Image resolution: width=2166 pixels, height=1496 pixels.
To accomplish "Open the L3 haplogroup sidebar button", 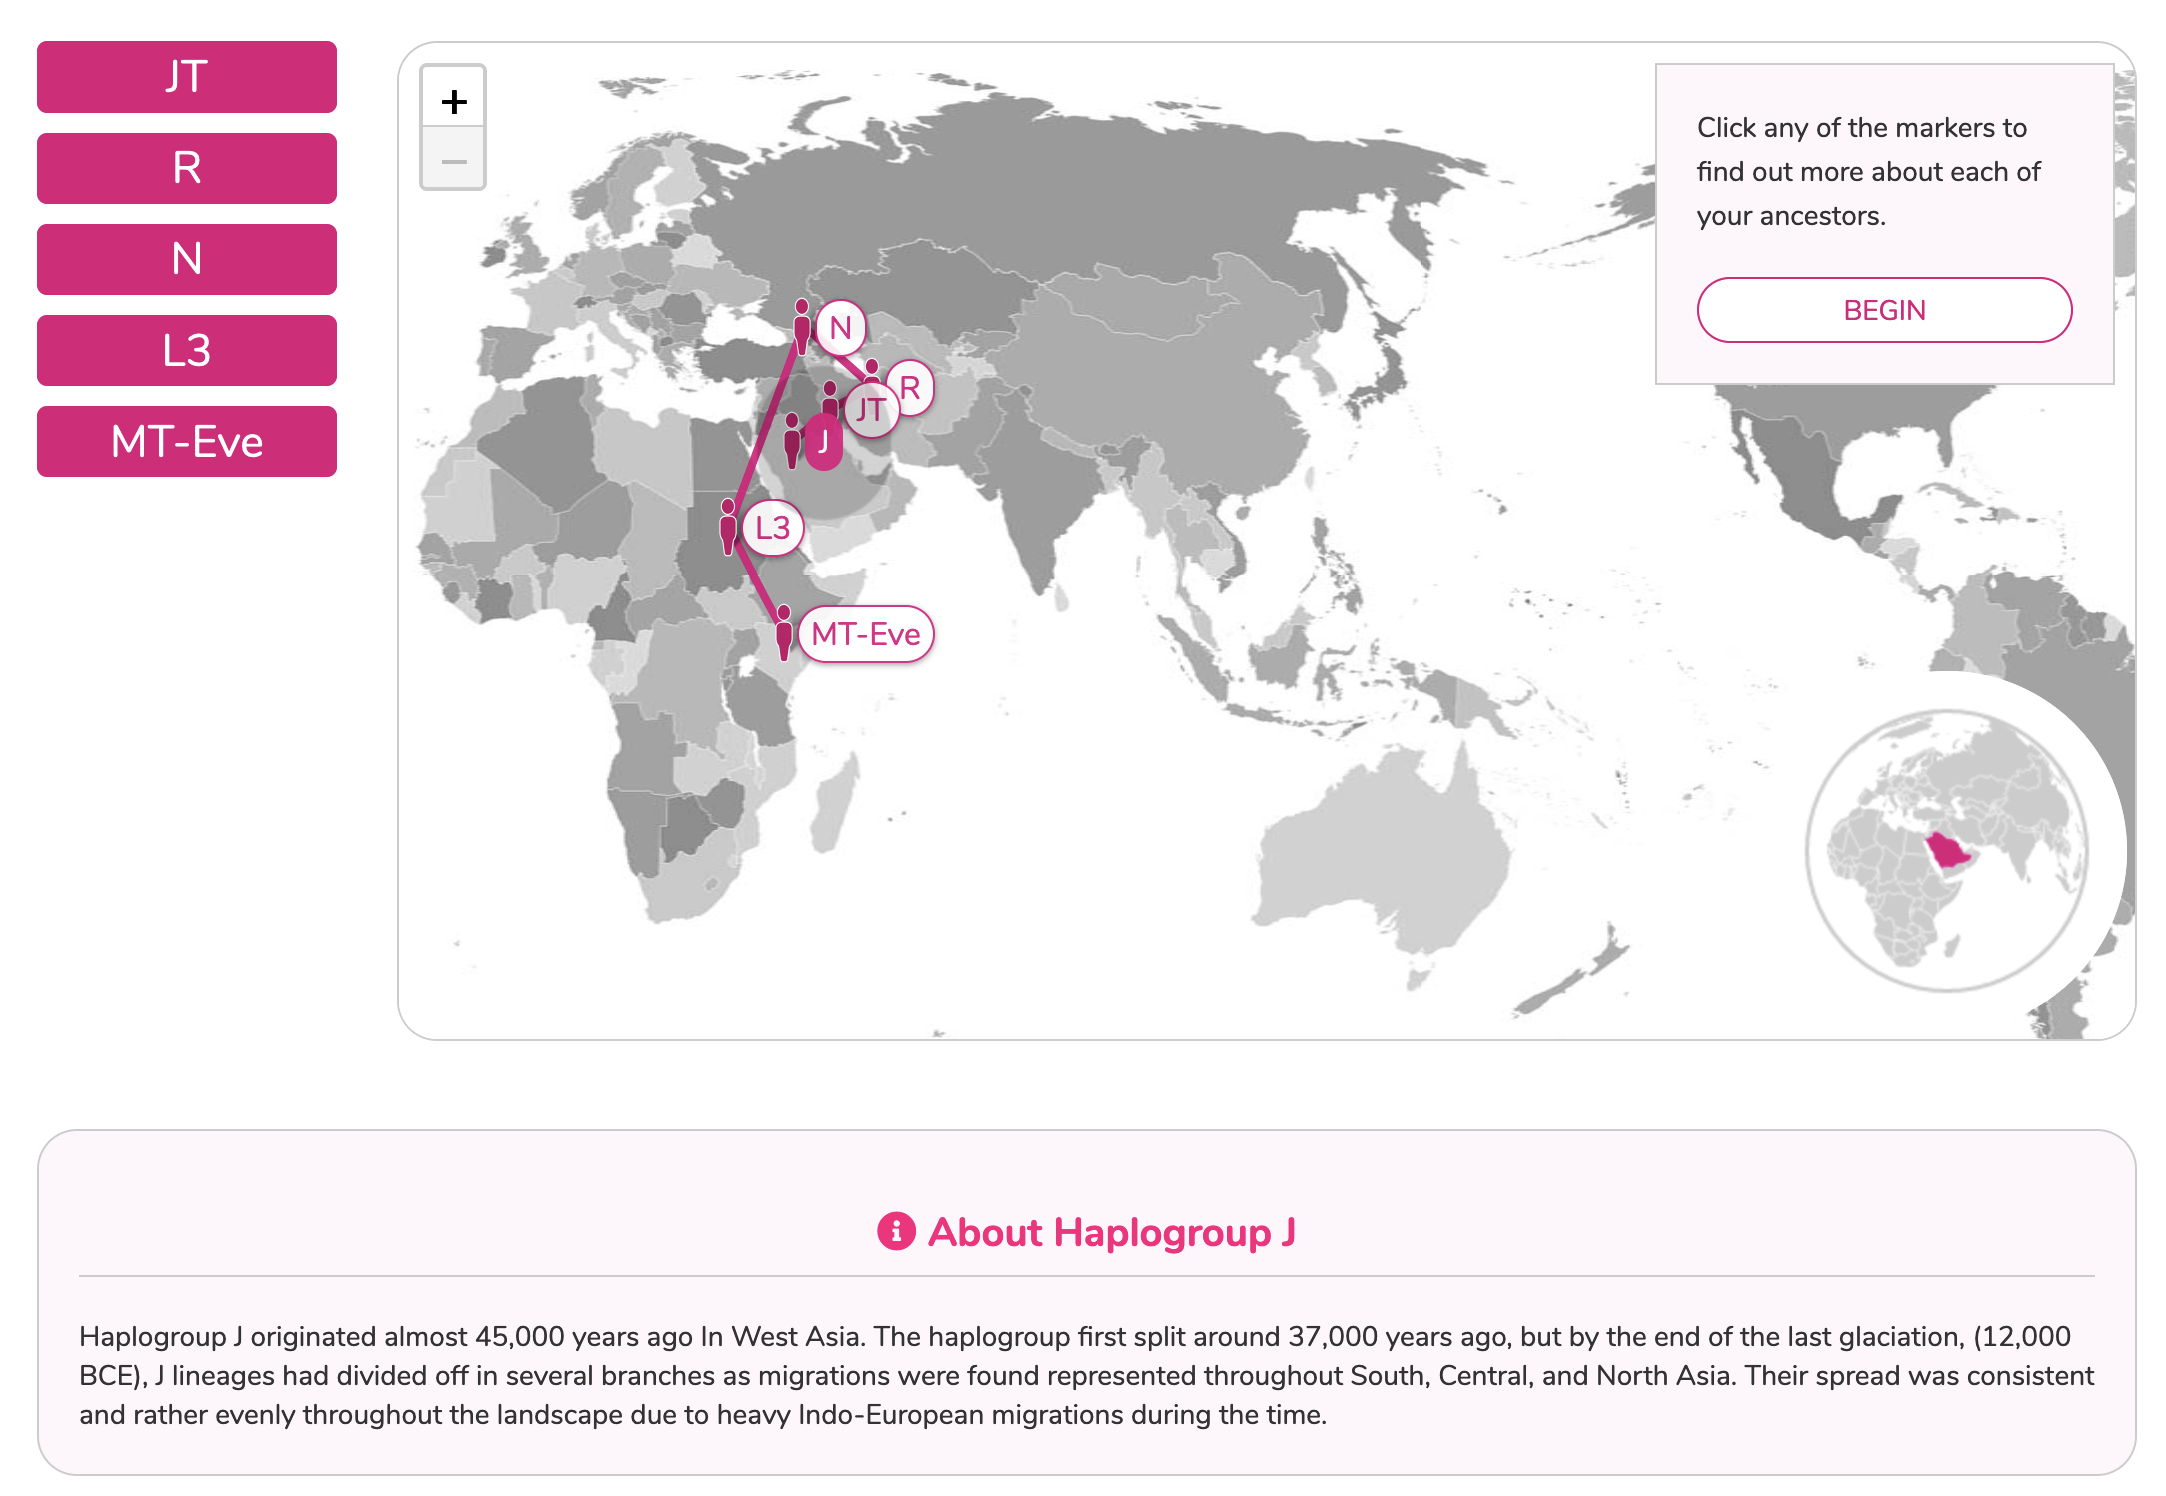I will tap(187, 350).
